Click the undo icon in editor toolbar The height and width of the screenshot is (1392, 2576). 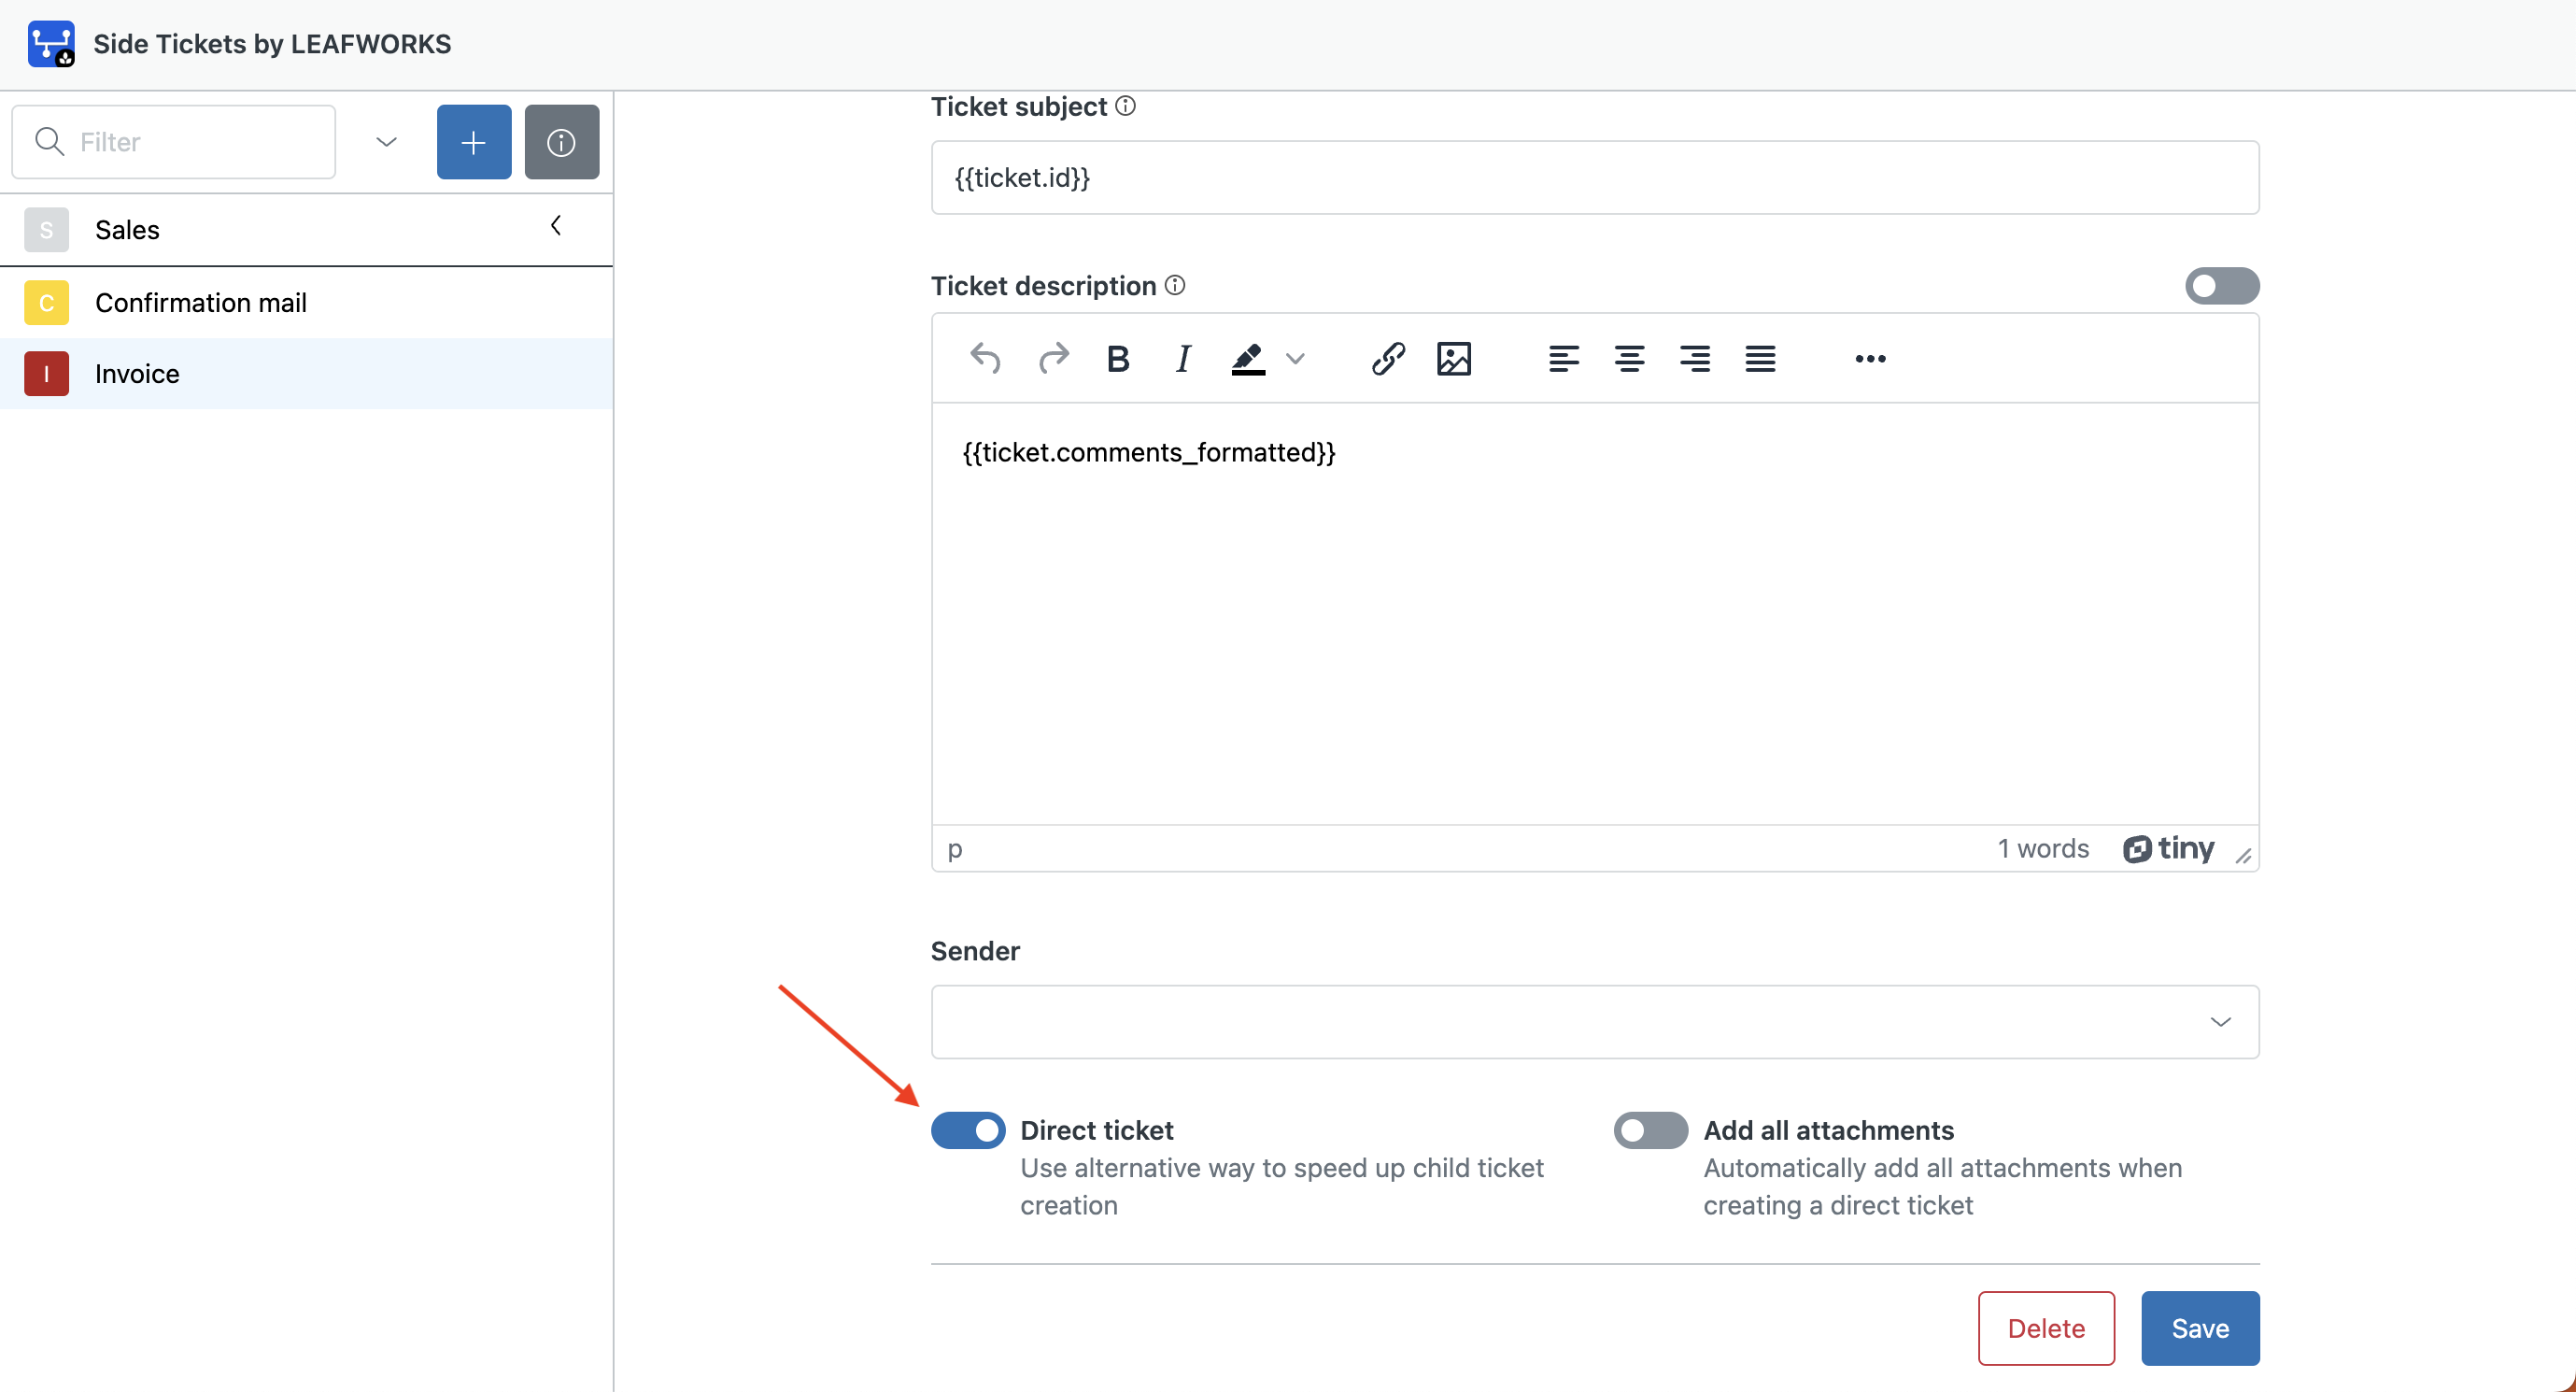(985, 358)
